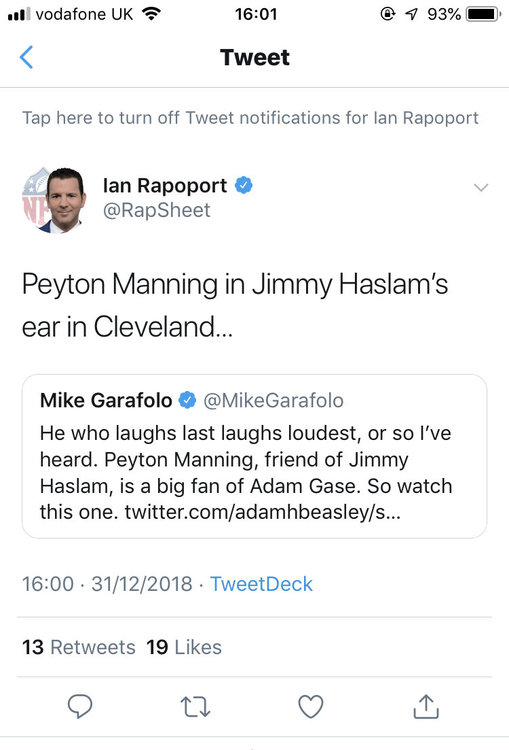Open the @RapSheet handle
This screenshot has width=509, height=750.
(x=157, y=210)
